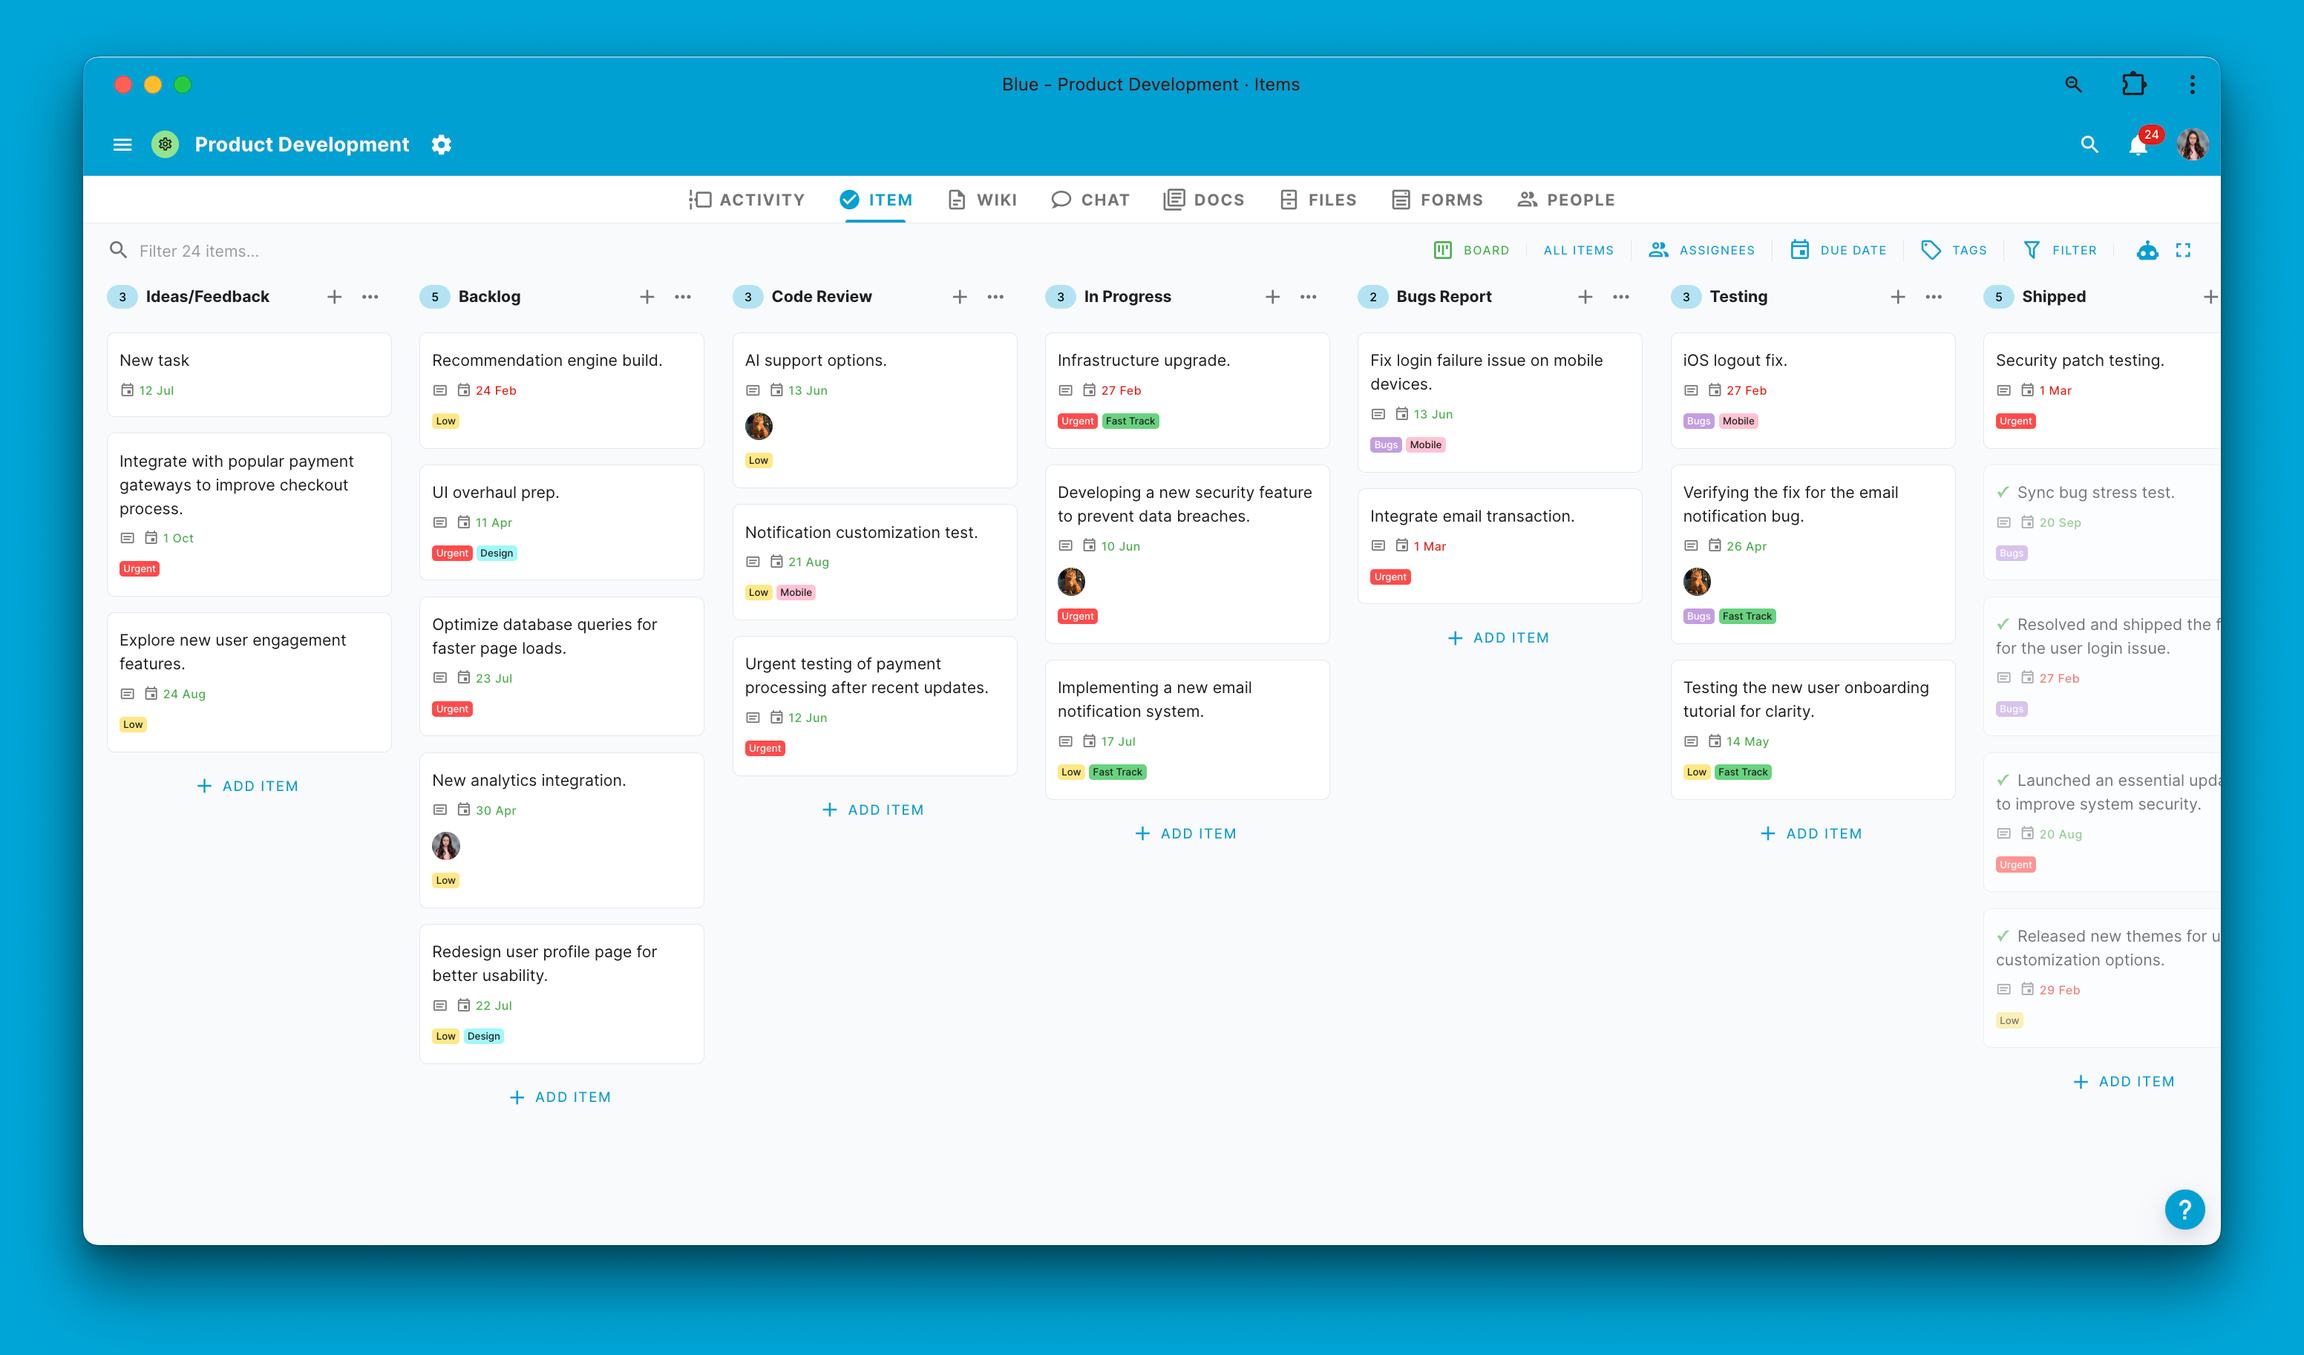Click Add Item under Bugs Report
This screenshot has height=1355, width=2304.
1498,638
